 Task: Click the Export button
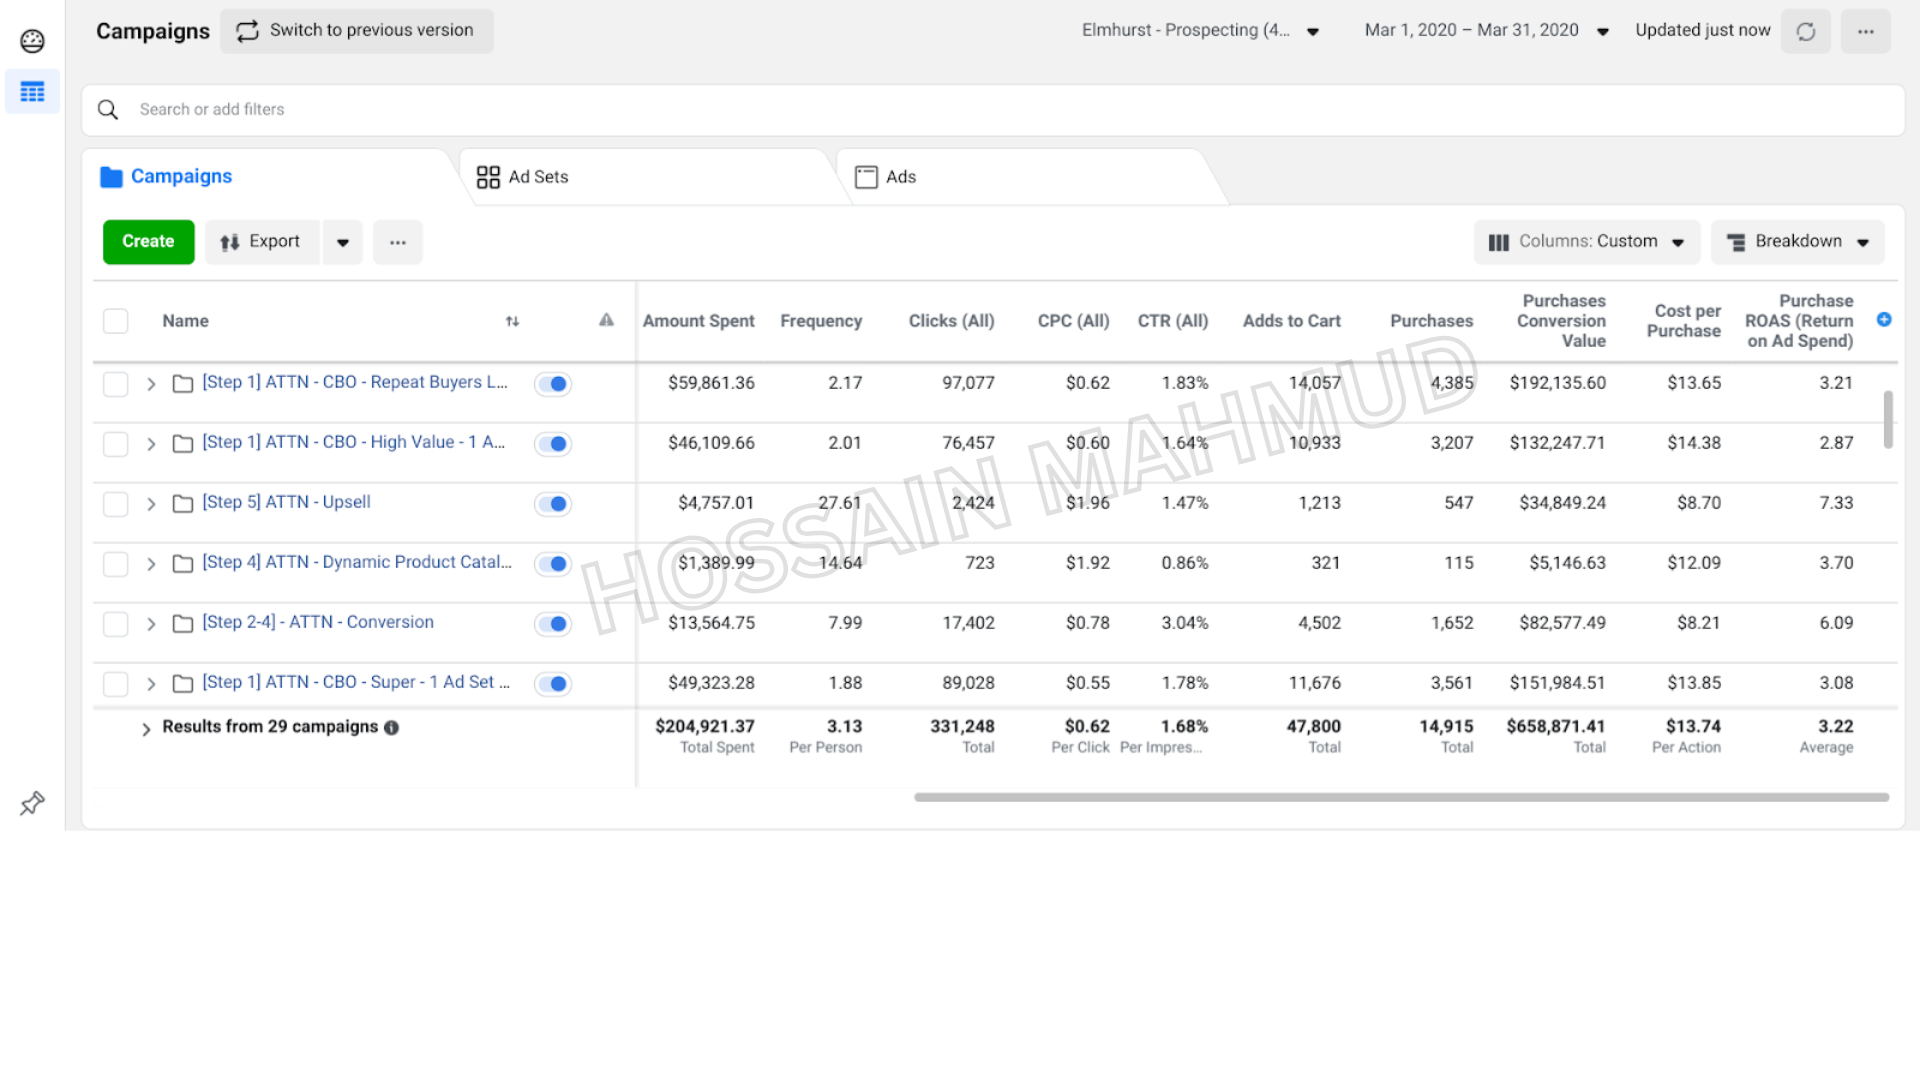pos(262,242)
